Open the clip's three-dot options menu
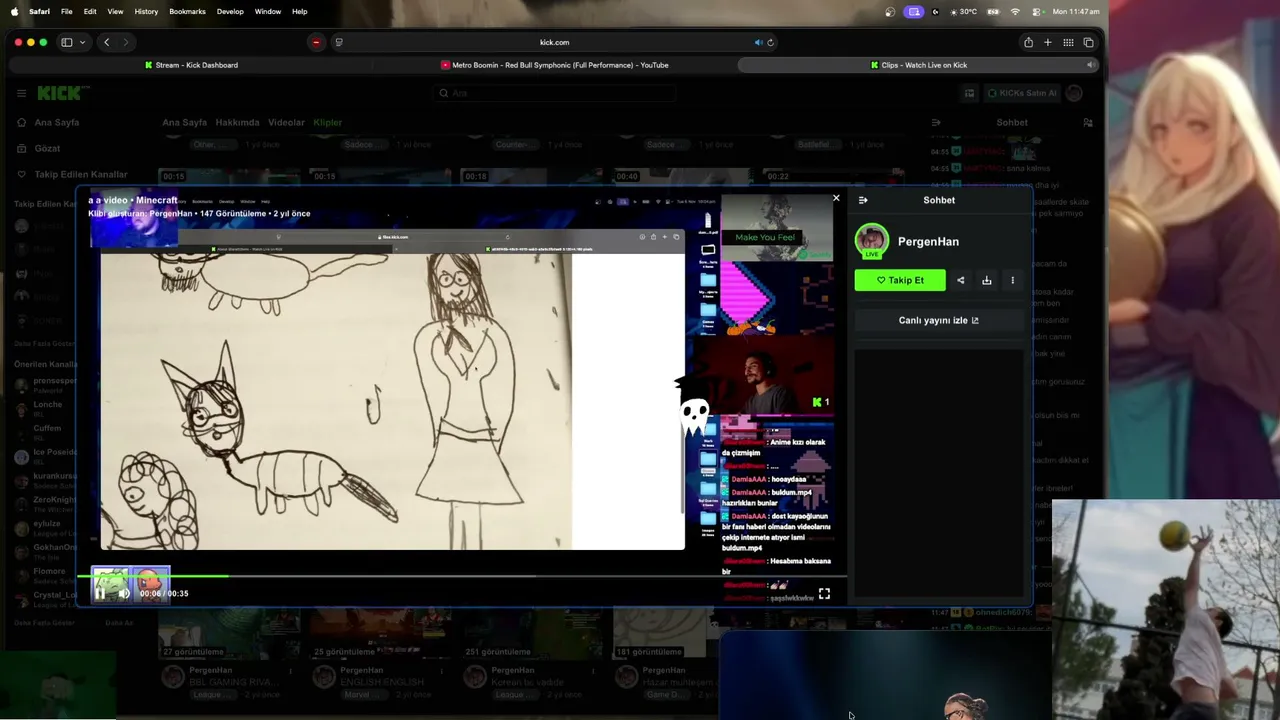This screenshot has height=720, width=1280. click(x=1012, y=280)
